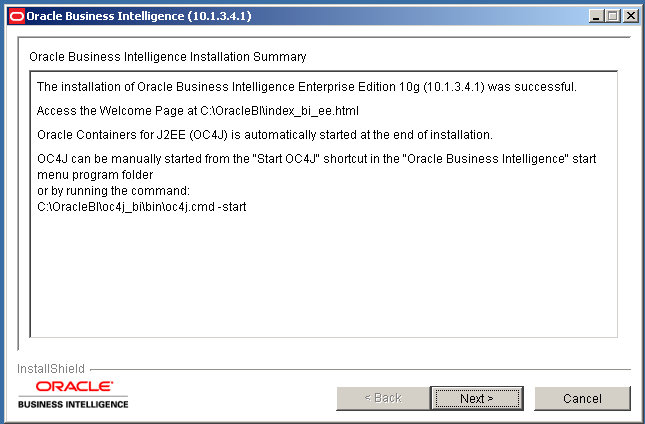
Task: Click the BUSINESS INTELLIGENCE text under logo
Action: pos(73,404)
